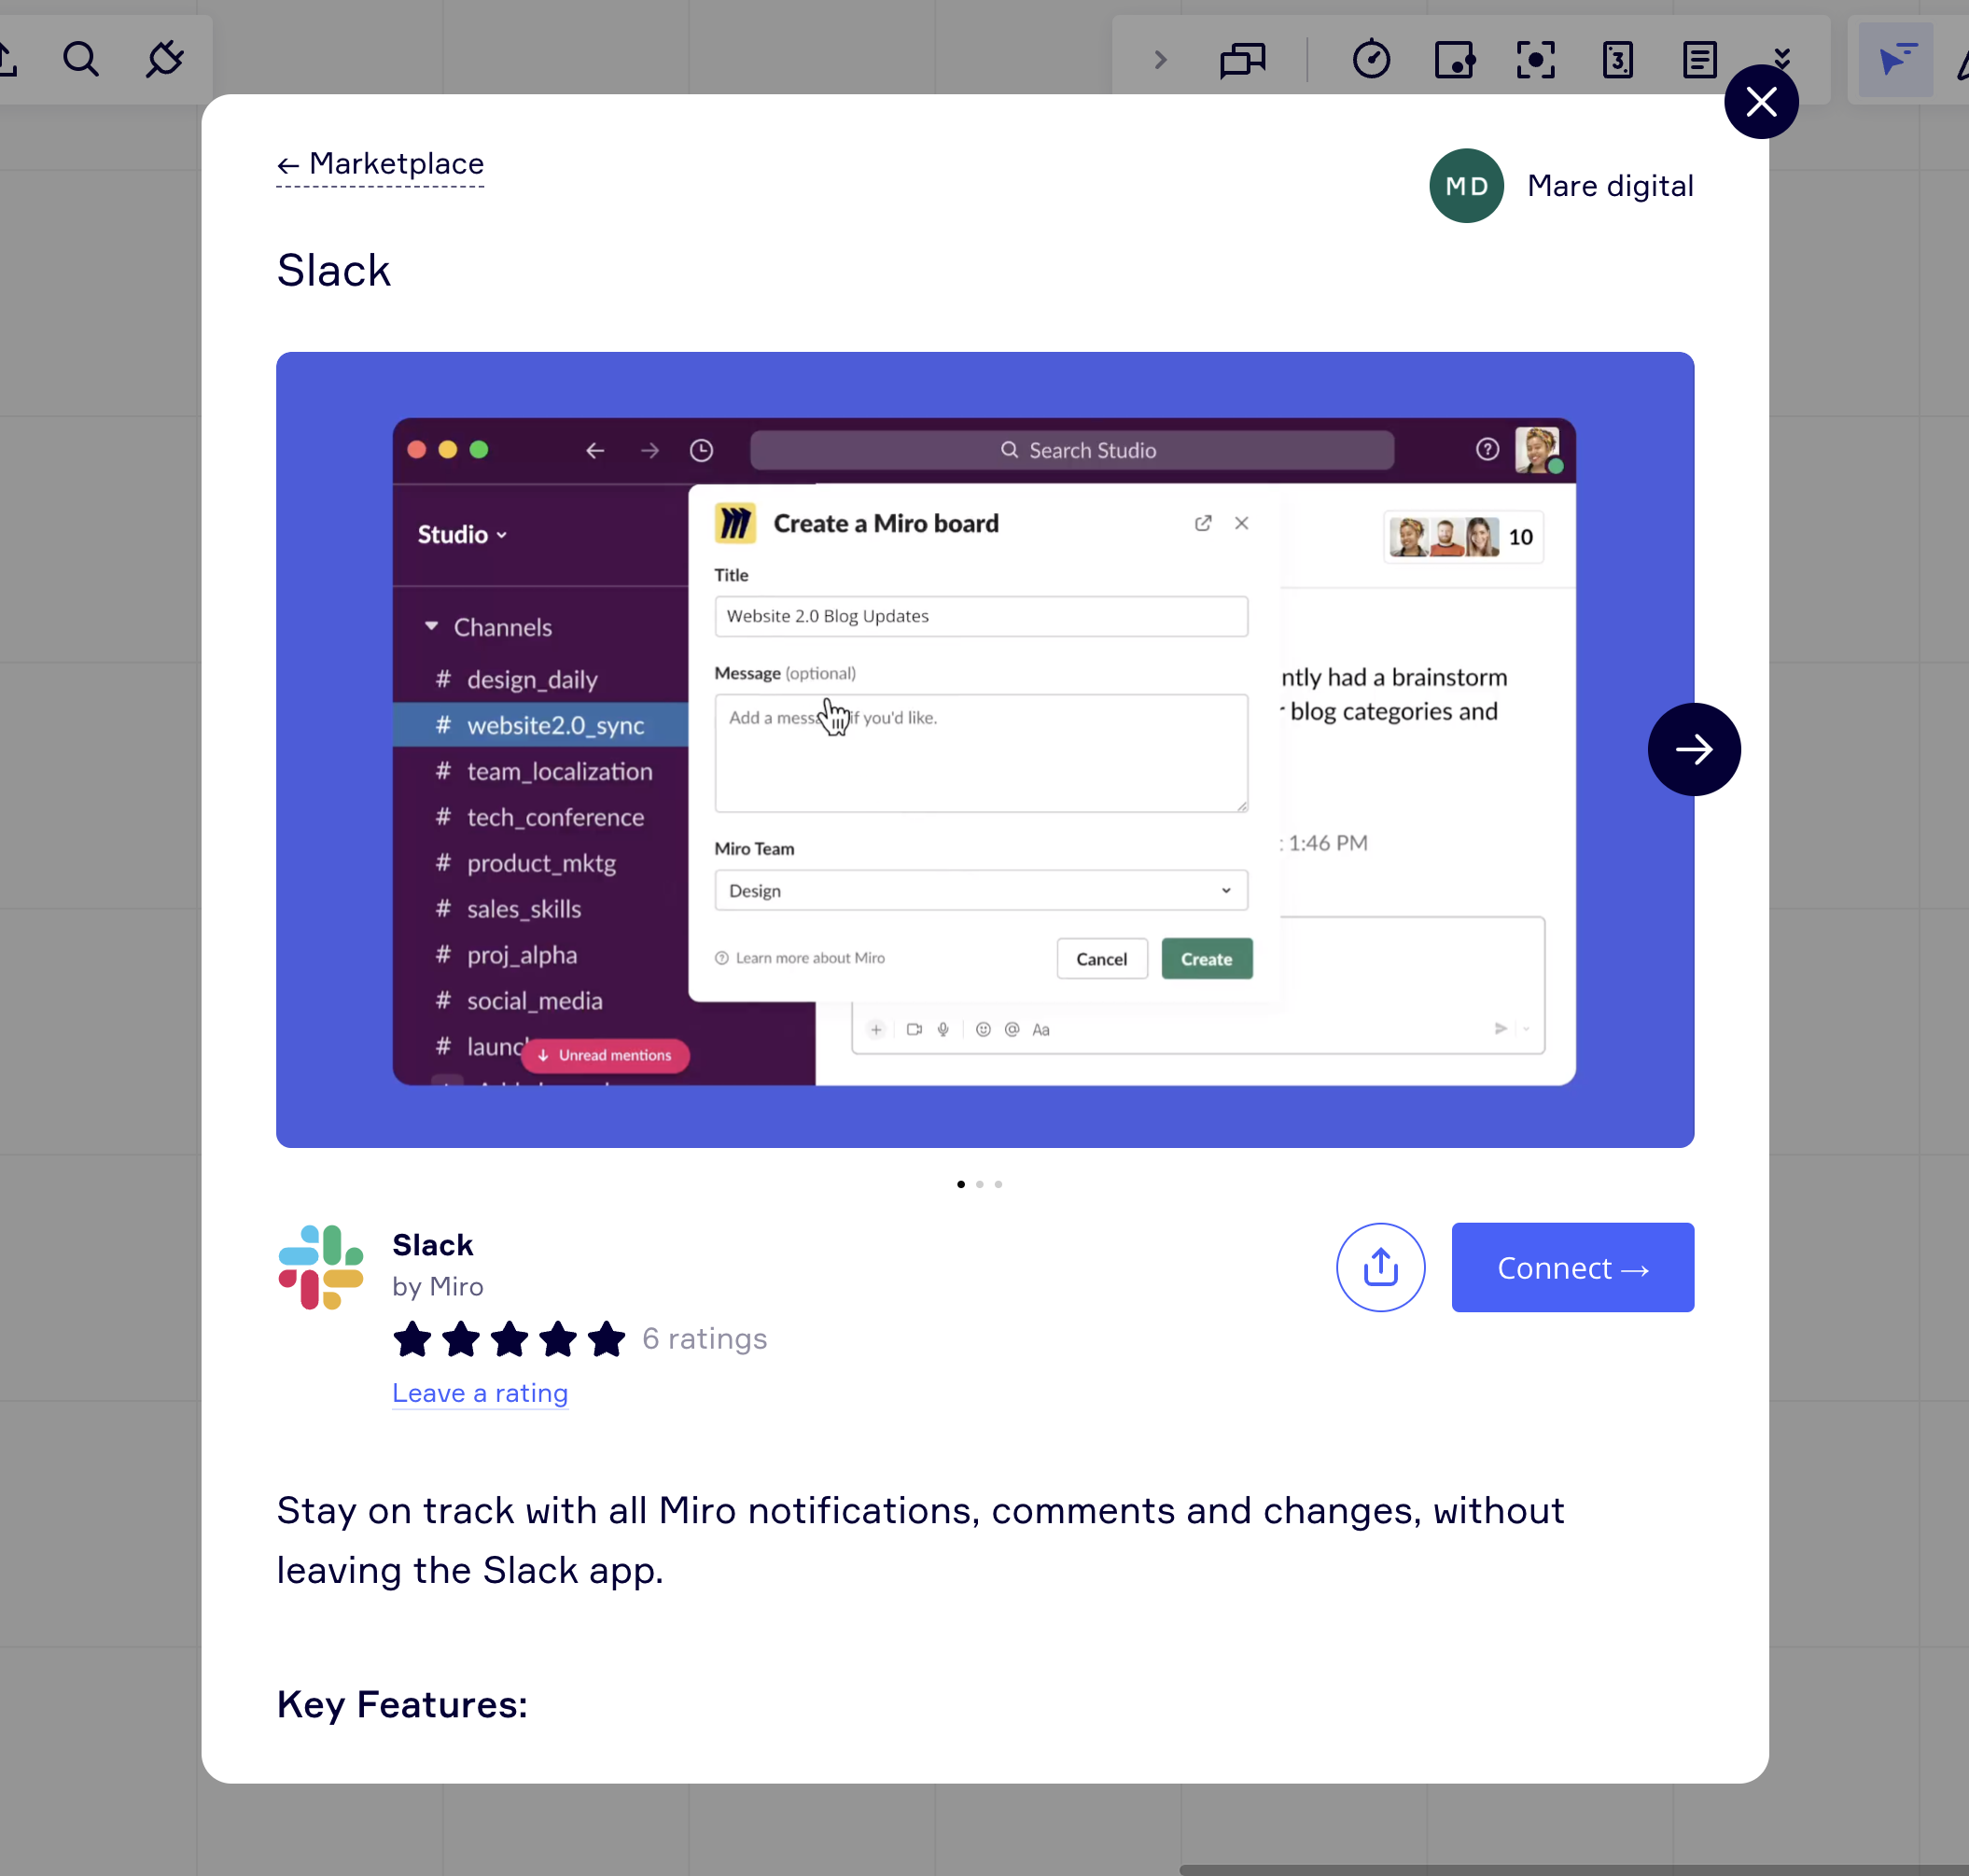Toggle the collaborator cursors icon
Viewport: 1969px width, 1876px height.
(1895, 60)
